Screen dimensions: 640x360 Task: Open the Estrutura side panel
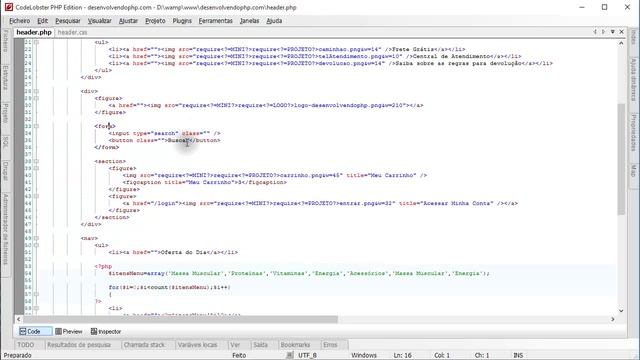[x=6, y=78]
